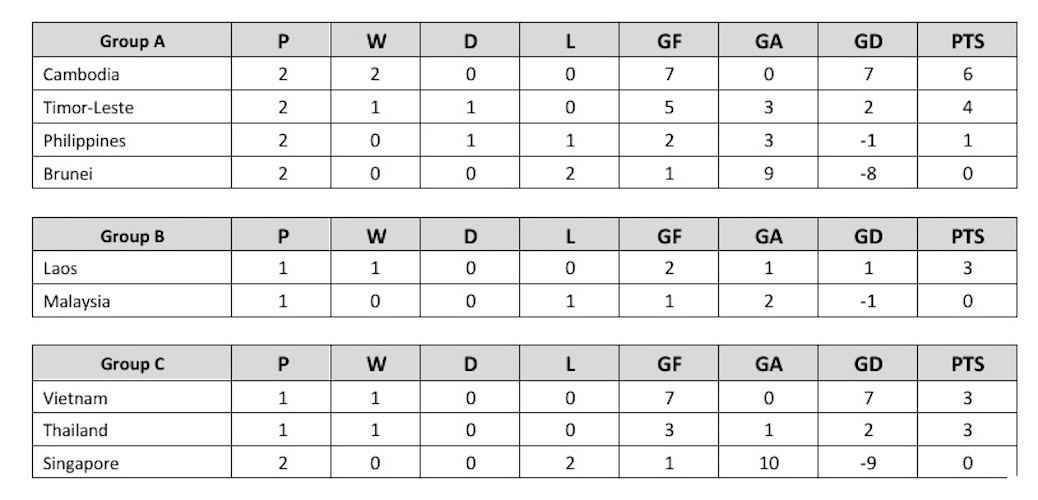Click the Group A header cell

tap(132, 42)
